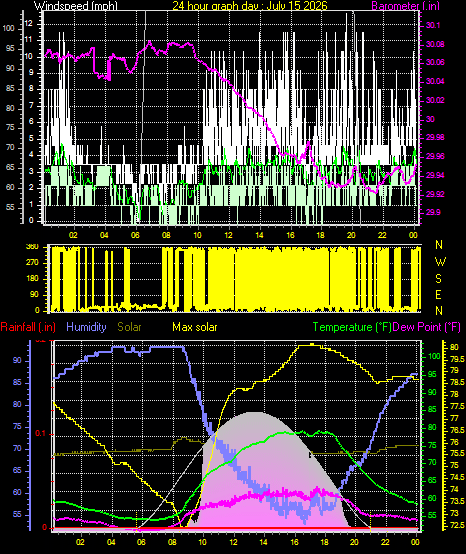This screenshot has height=554, width=466.
Task: Click the 30.08 barometer scale value
Action: (435, 44)
